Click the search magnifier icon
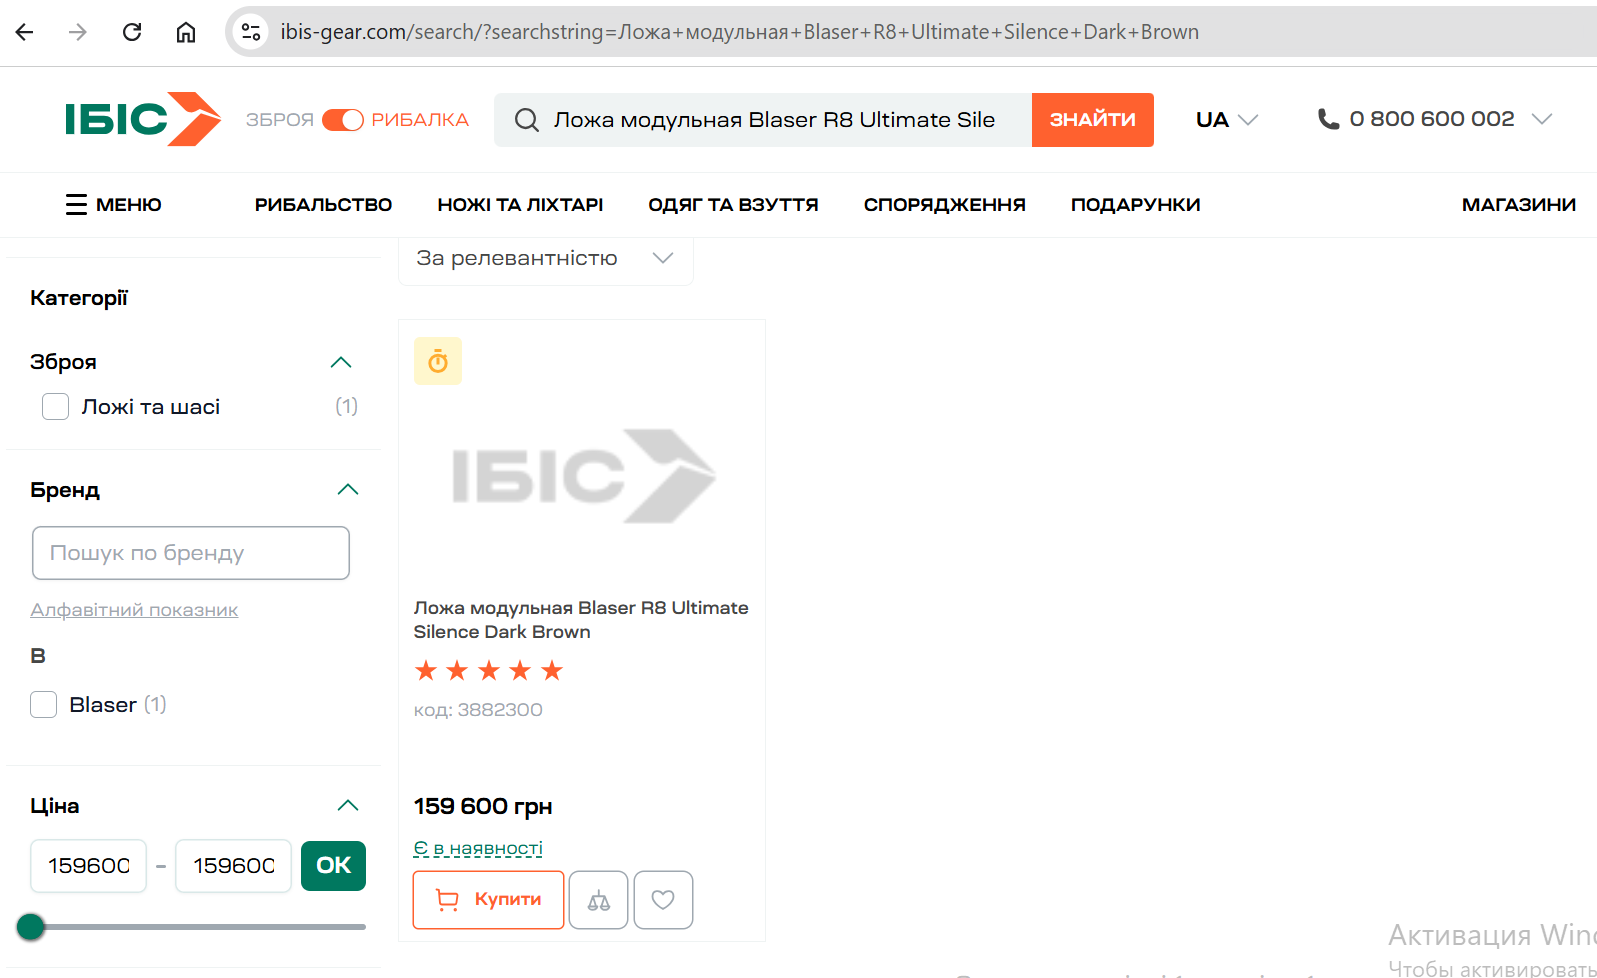The height and width of the screenshot is (978, 1597). point(526,120)
